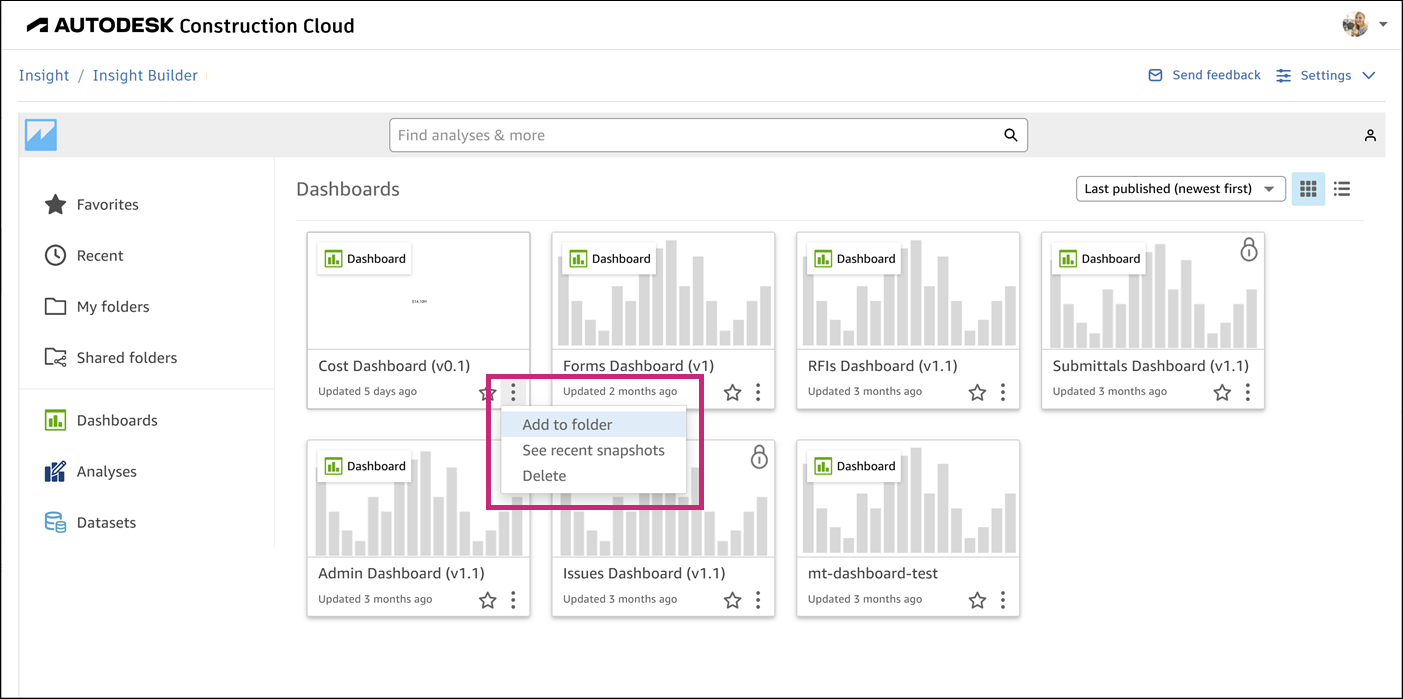This screenshot has height=699, width=1403.
Task: Toggle favorite star on Submittals Dashboard
Action: pyautogui.click(x=1222, y=393)
